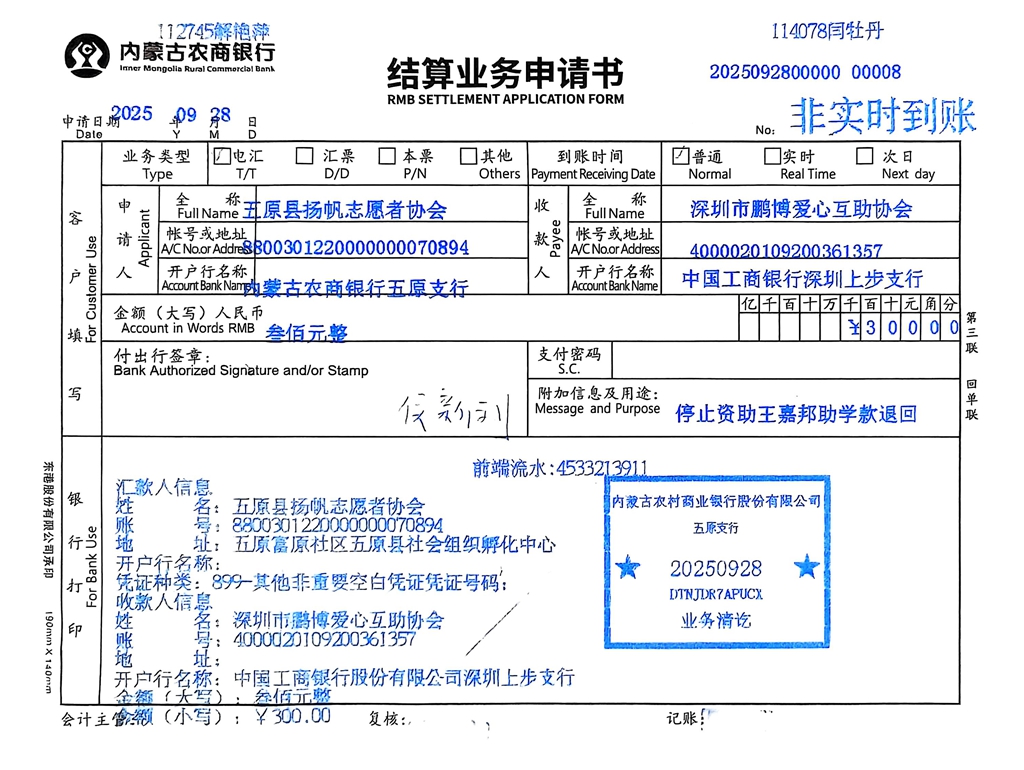Click the payee bank 中国工商银行深圳上步支行 field

[x=802, y=279]
